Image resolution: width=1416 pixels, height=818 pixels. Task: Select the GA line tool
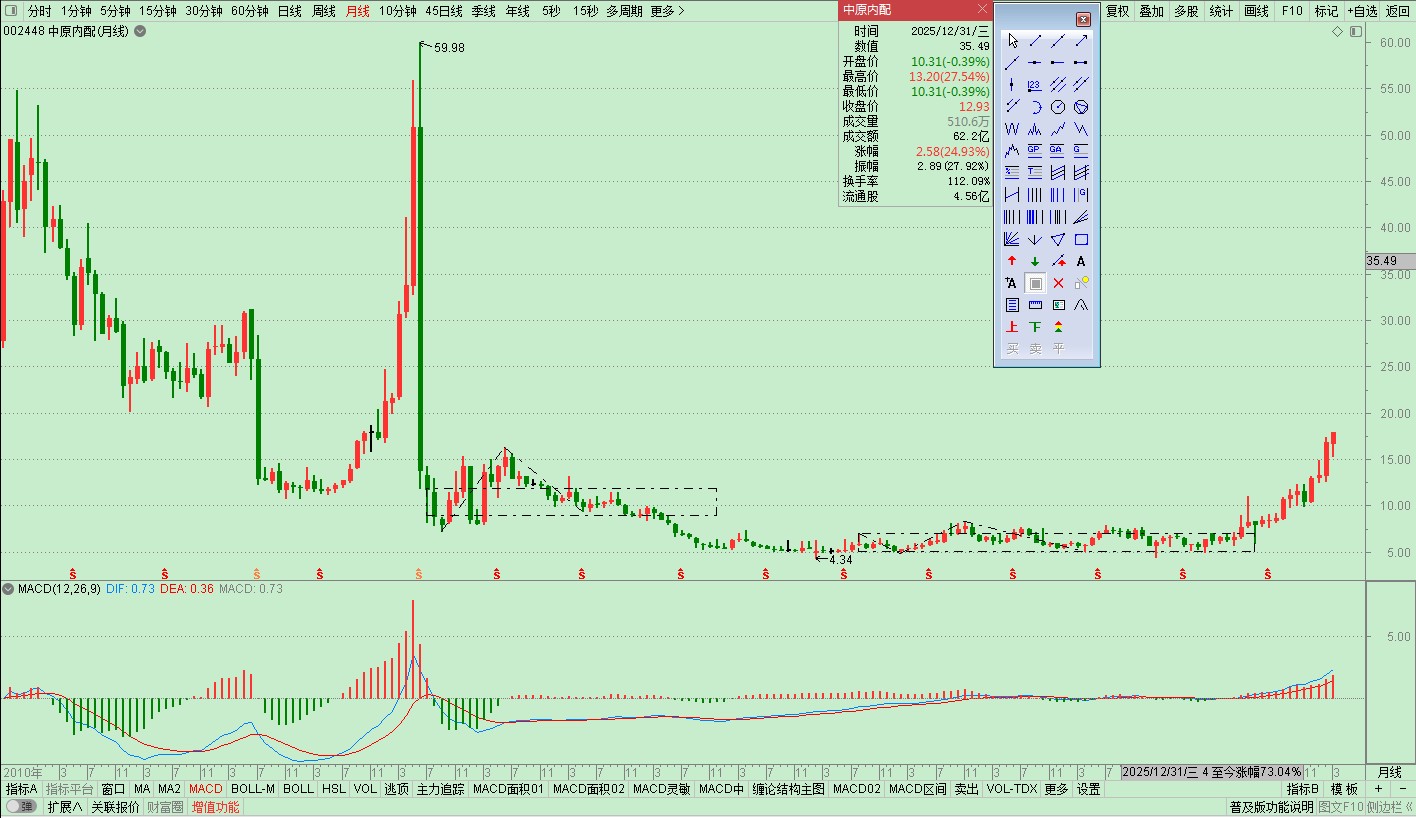click(1058, 151)
